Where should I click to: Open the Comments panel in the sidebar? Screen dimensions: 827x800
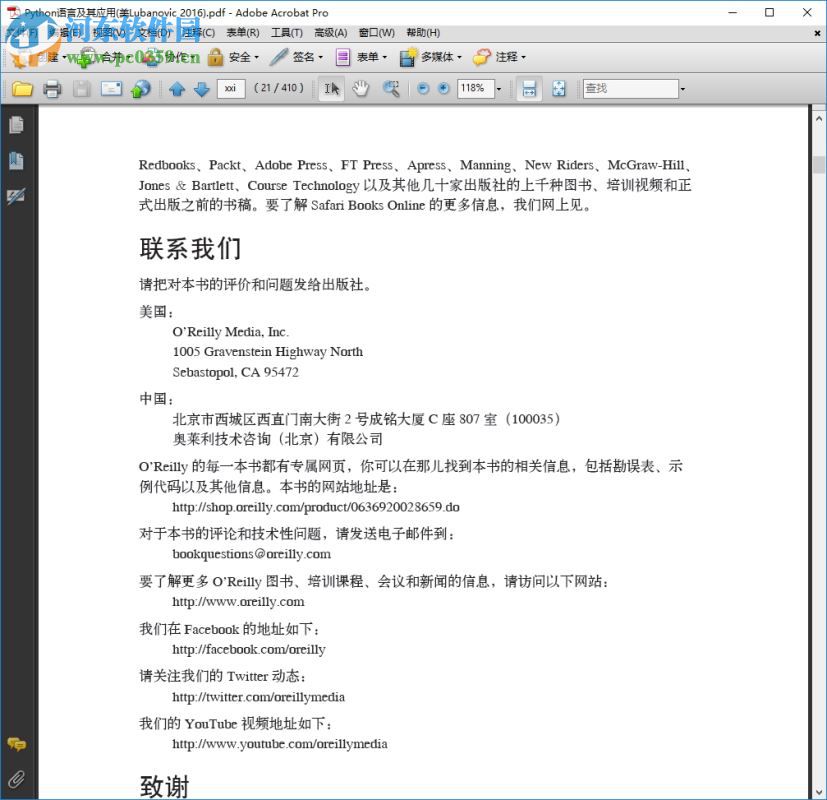coord(16,745)
